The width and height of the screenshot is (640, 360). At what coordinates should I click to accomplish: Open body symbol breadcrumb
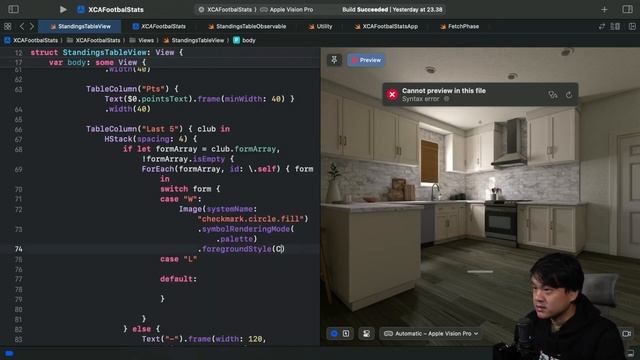tap(244, 40)
